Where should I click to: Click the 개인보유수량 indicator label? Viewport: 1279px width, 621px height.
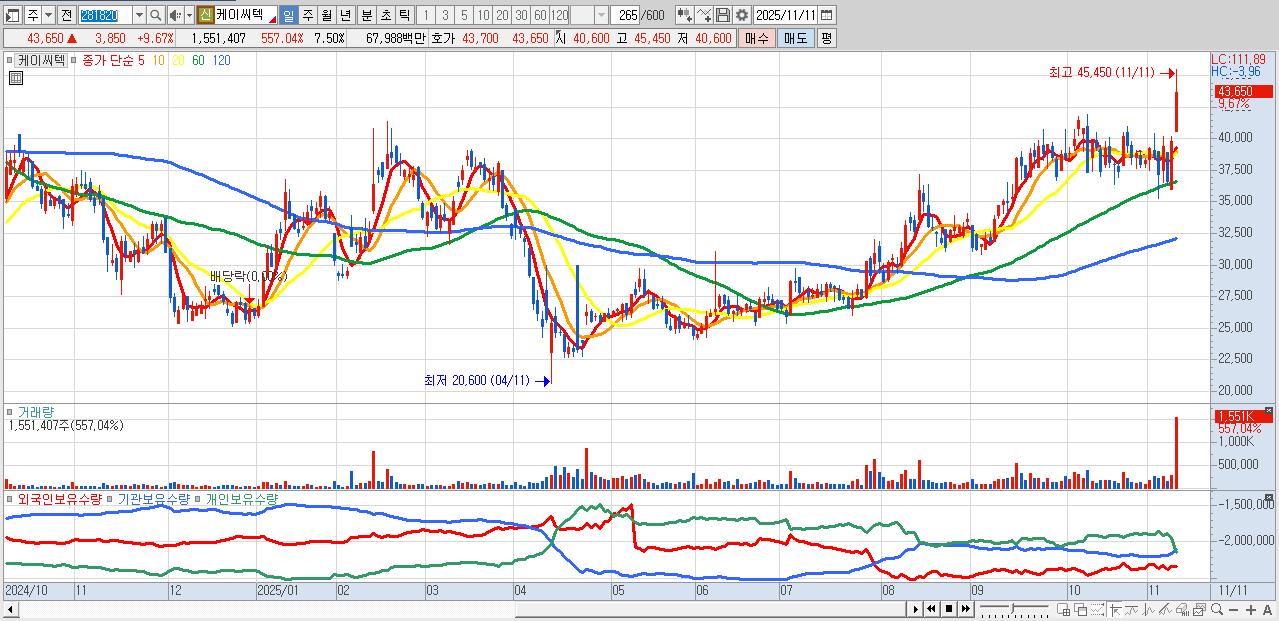coord(241,498)
